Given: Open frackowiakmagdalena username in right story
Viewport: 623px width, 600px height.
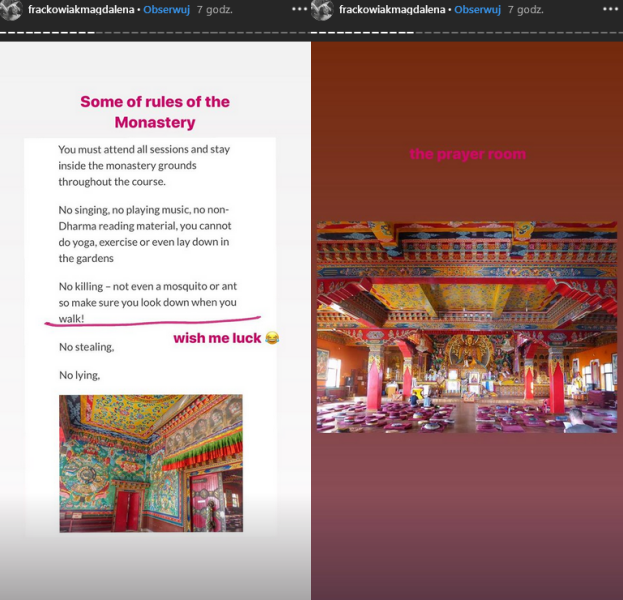Looking at the screenshot, I should click(x=392, y=10).
